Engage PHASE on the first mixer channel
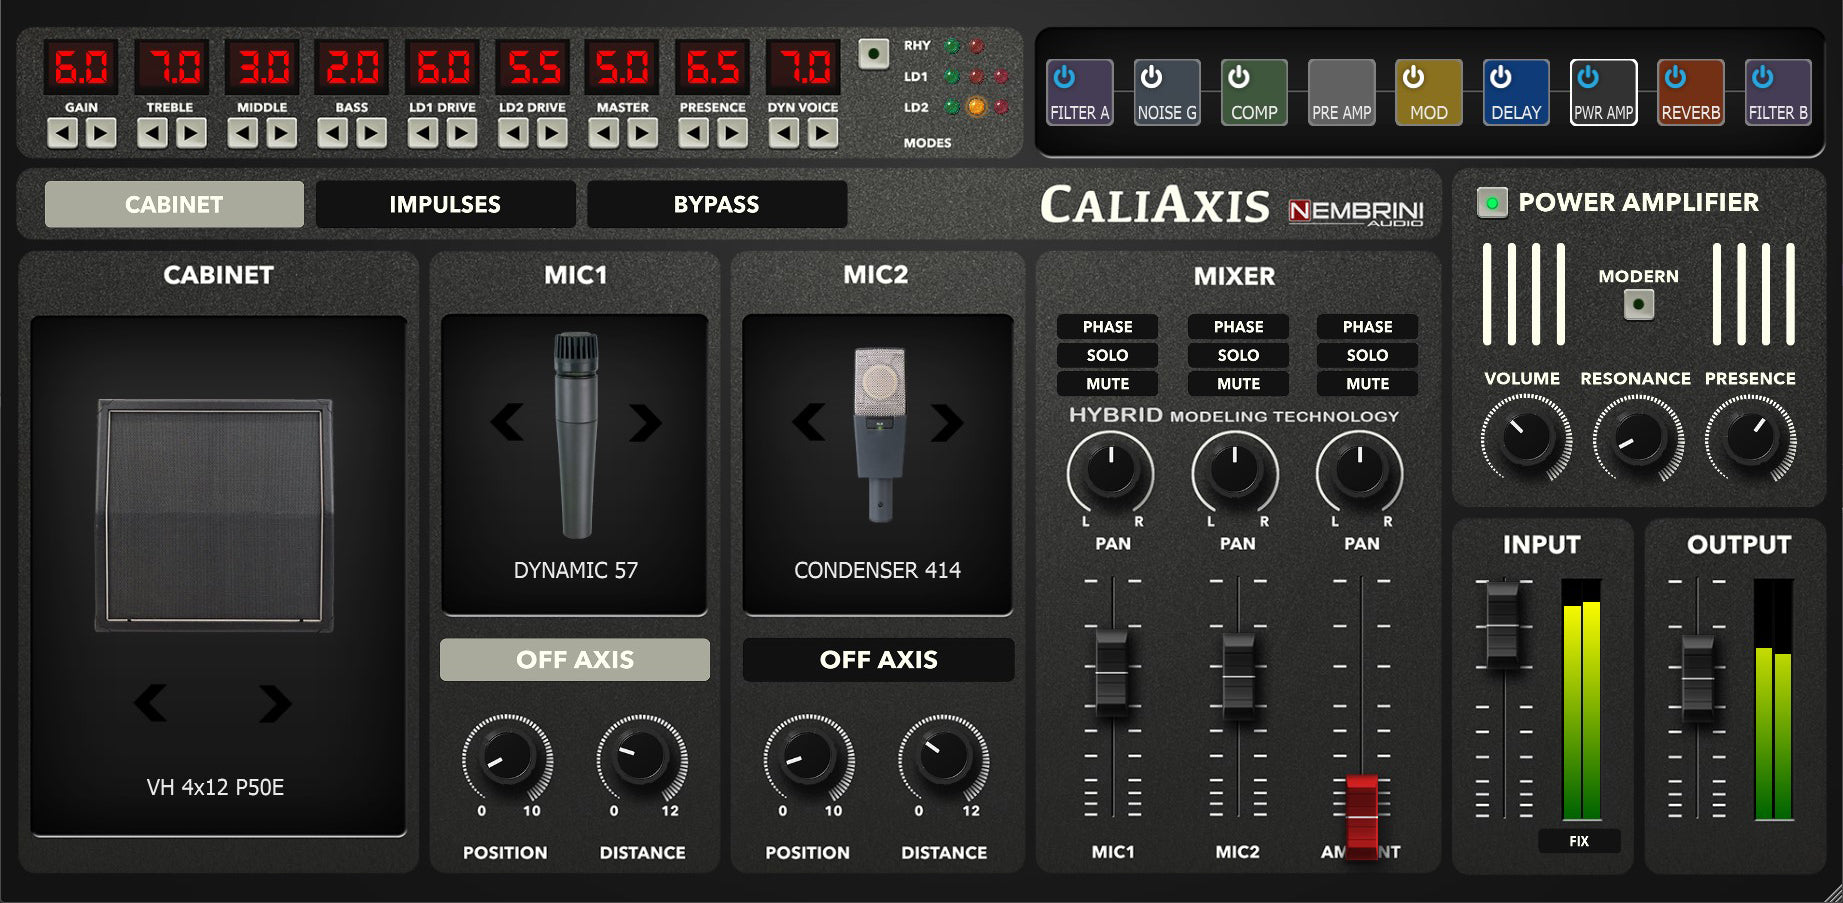Screen dimensions: 1843x903 (x=1107, y=327)
